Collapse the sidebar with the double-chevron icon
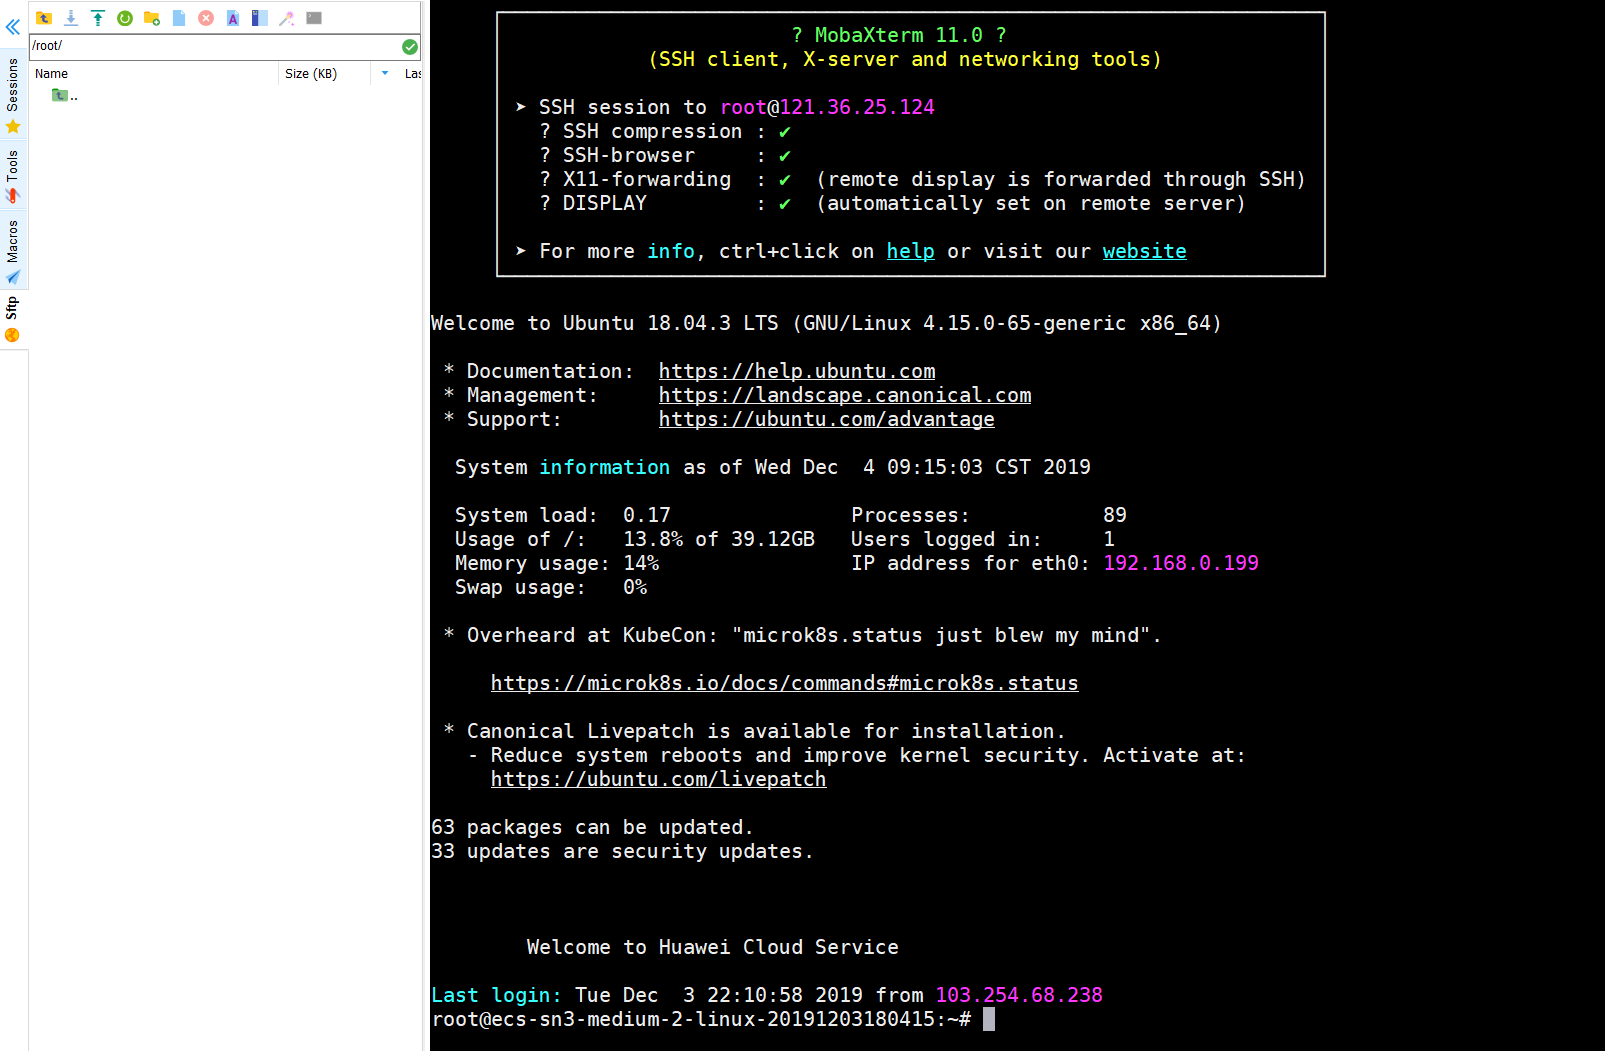Viewport: 1605px width, 1051px height. pyautogui.click(x=13, y=27)
